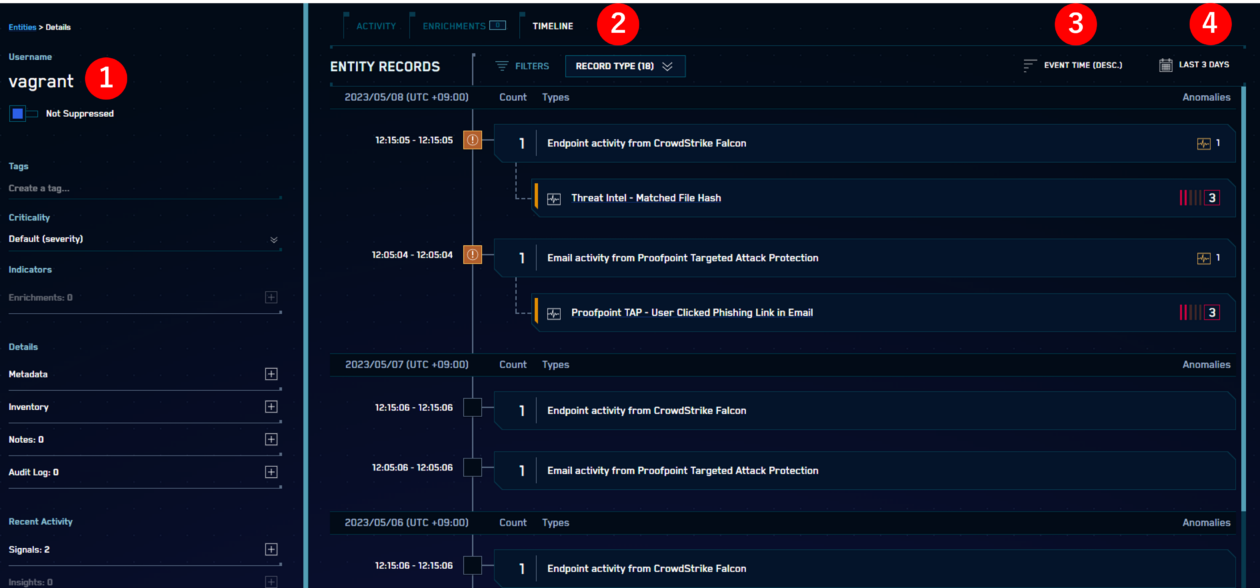Open the Record Type (18) dropdown
Image resolution: width=1260 pixels, height=588 pixels.
[625, 66]
